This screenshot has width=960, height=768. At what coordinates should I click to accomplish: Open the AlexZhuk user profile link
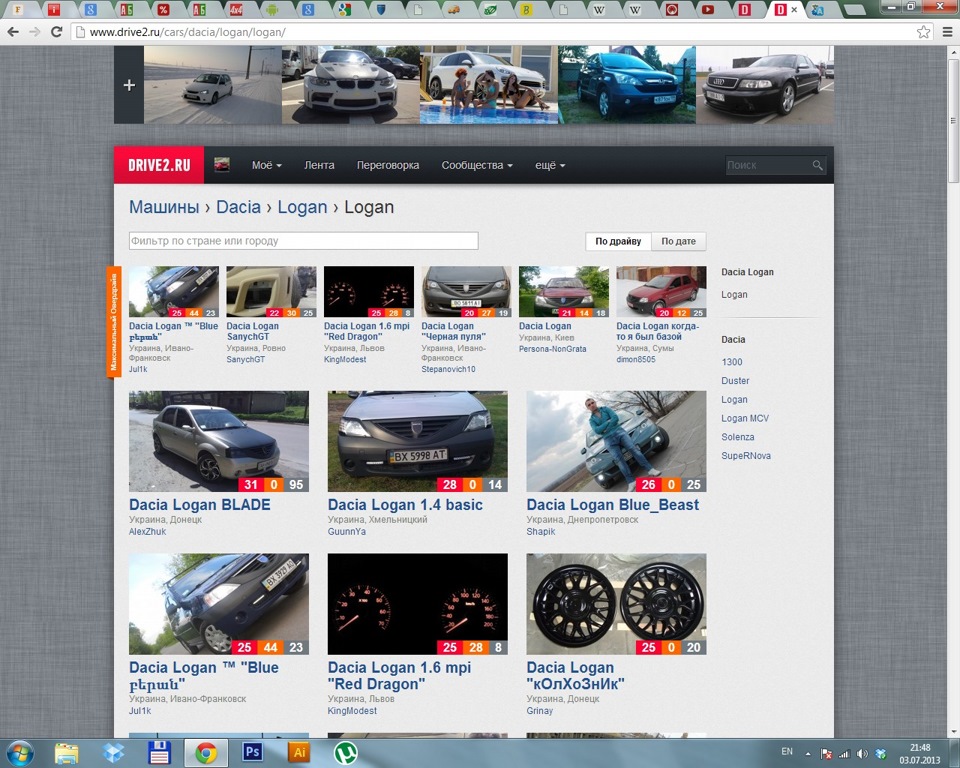click(147, 532)
